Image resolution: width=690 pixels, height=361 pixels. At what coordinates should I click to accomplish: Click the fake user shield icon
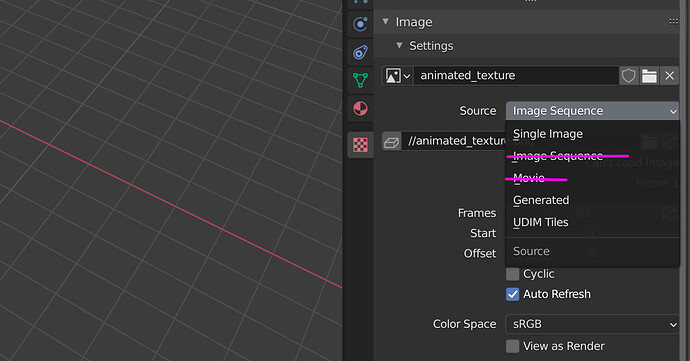(628, 76)
